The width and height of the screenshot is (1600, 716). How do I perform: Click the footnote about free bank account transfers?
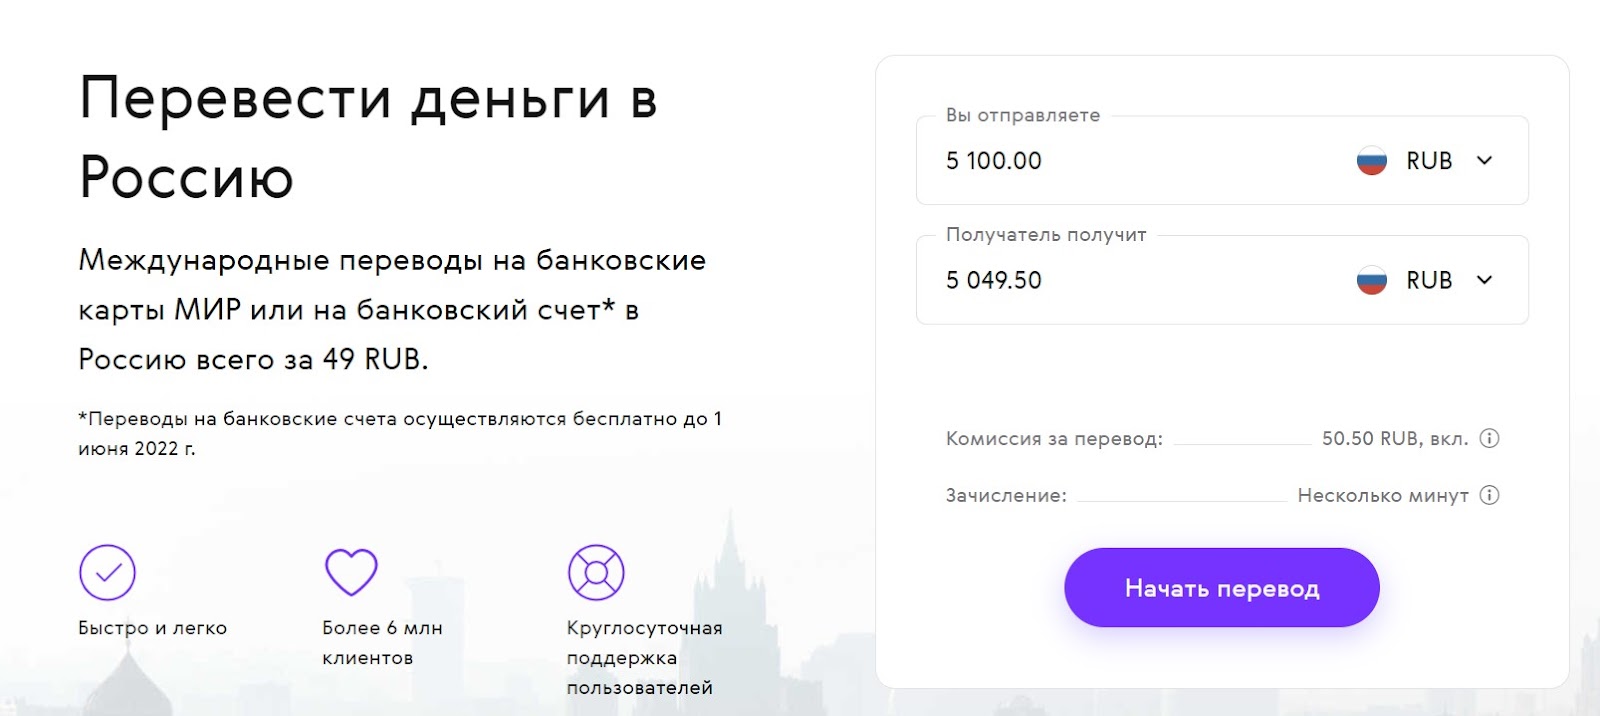tap(400, 433)
